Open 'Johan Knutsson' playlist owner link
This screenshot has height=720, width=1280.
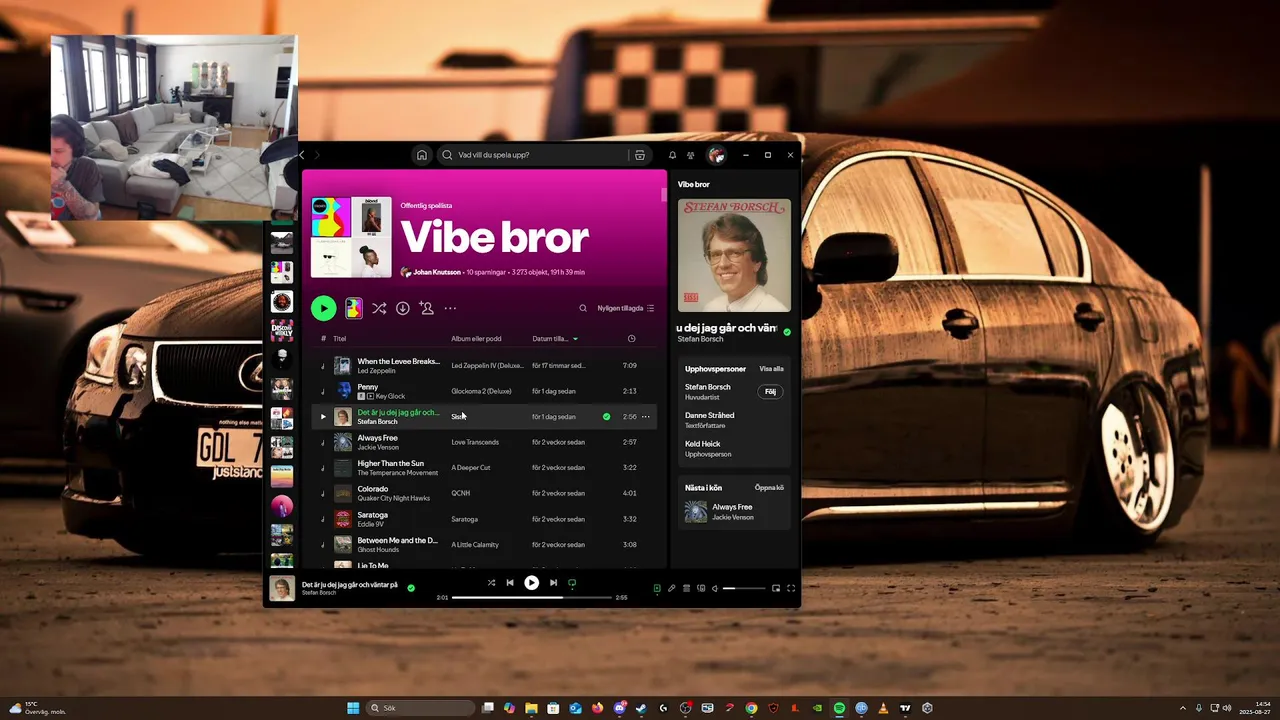click(437, 272)
